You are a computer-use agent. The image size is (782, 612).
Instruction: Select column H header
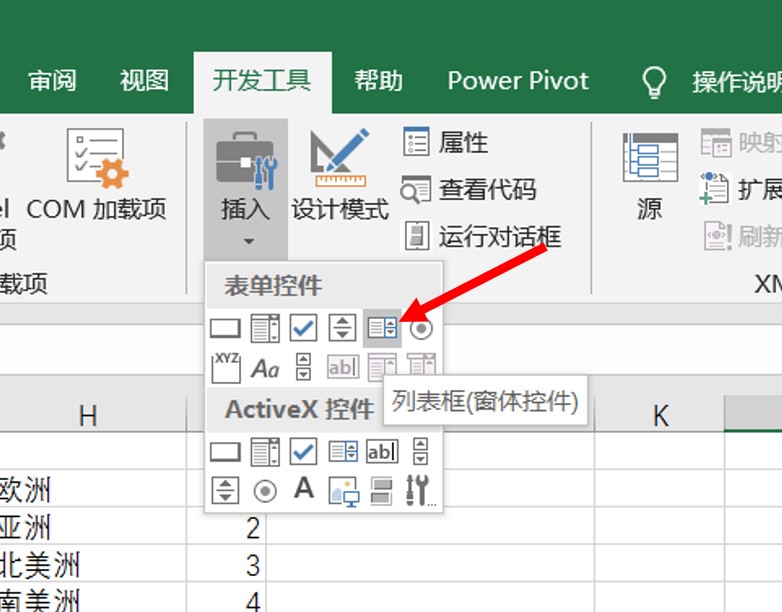click(x=89, y=415)
